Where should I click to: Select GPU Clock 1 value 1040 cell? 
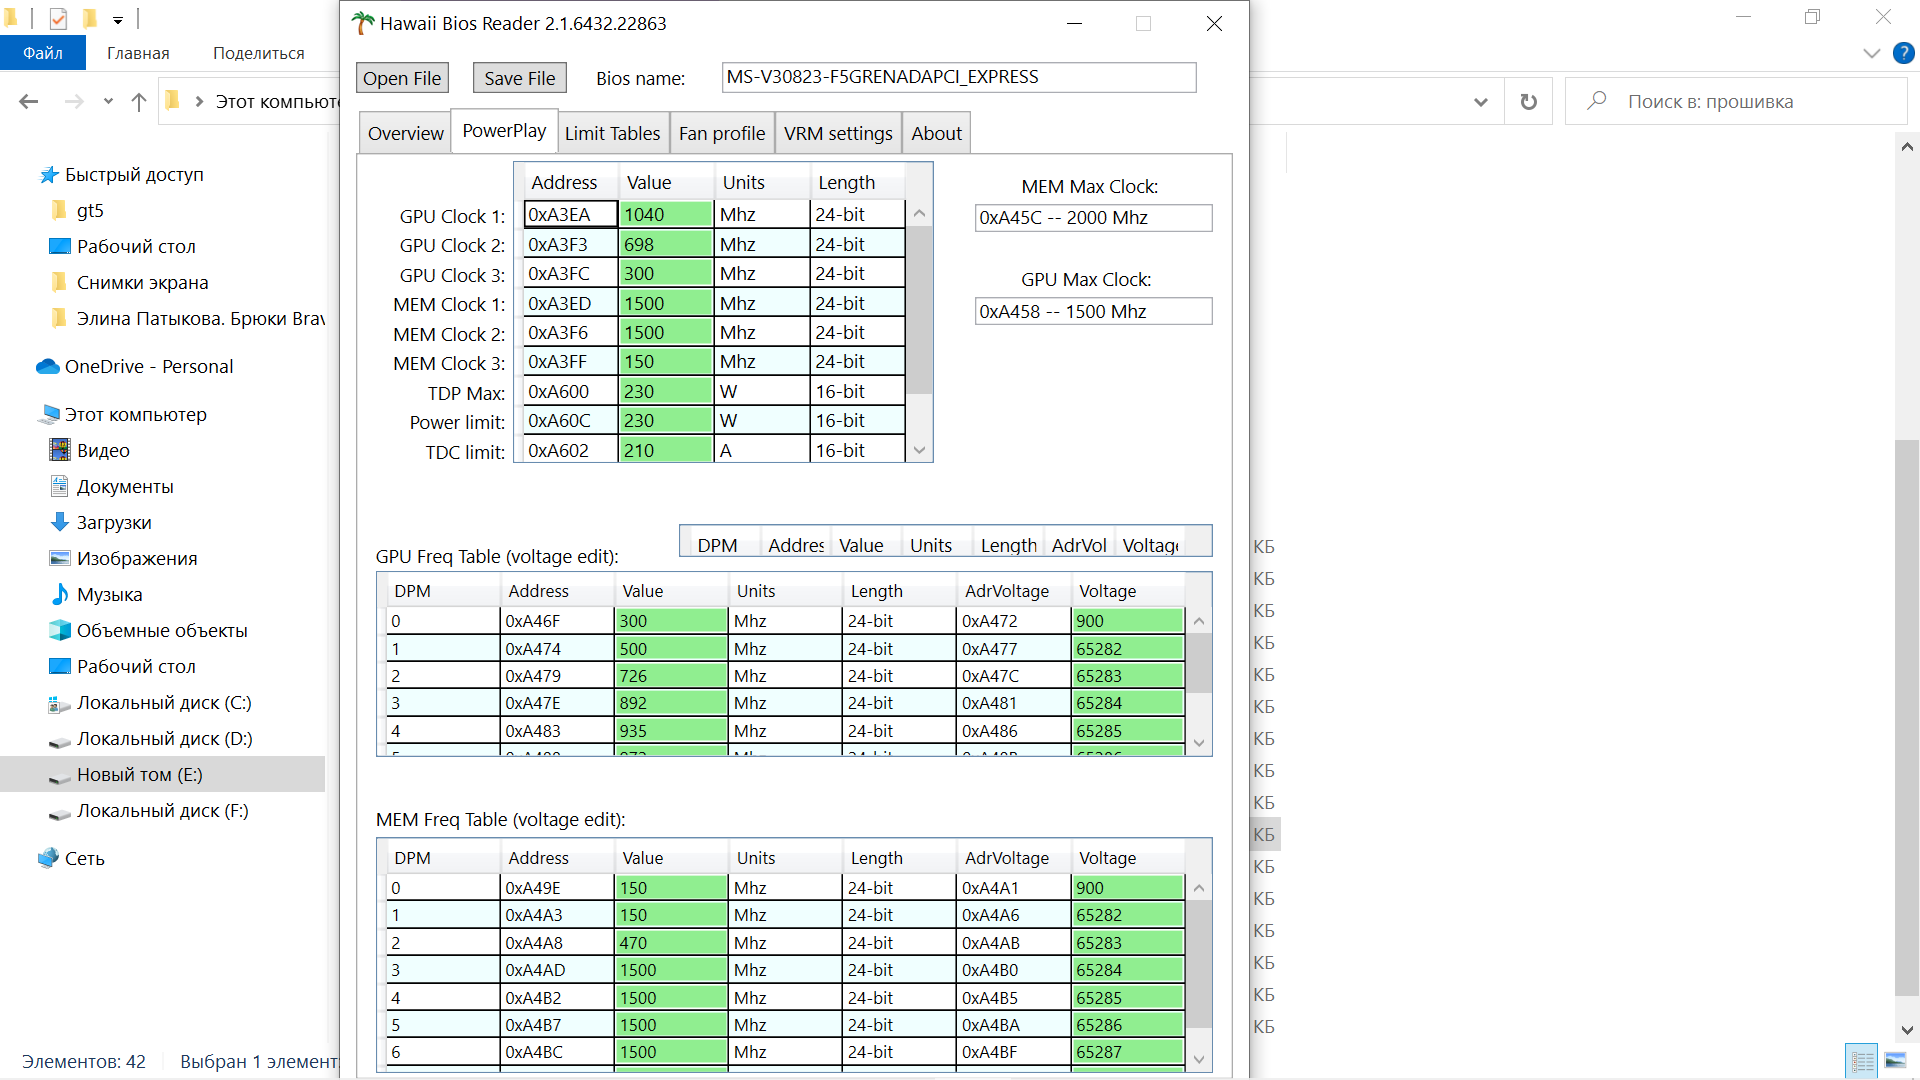[x=665, y=214]
